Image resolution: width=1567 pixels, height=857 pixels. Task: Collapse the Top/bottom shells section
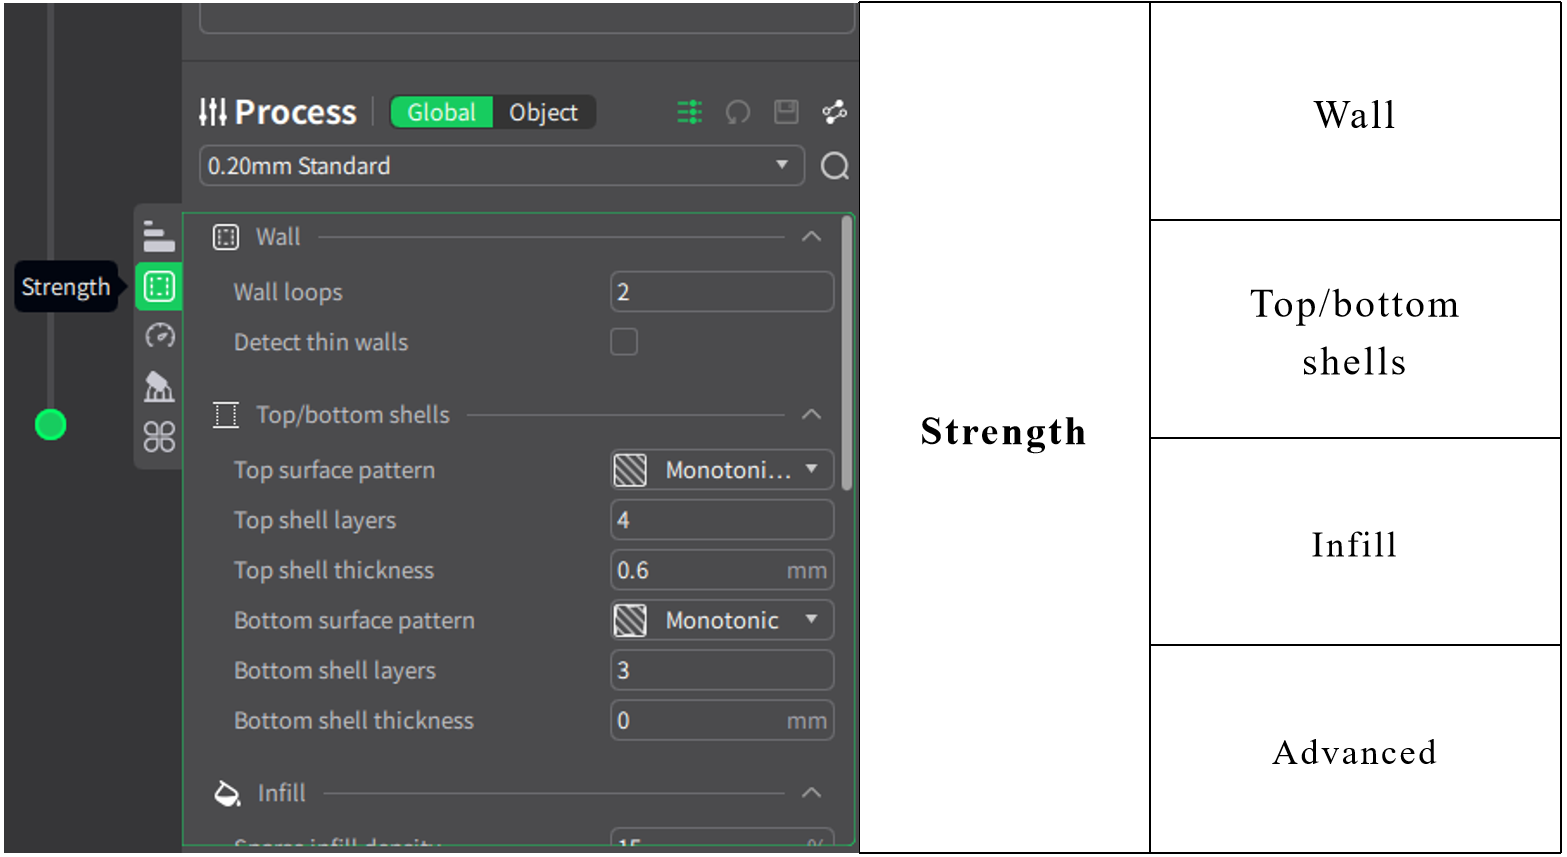pyautogui.click(x=811, y=415)
